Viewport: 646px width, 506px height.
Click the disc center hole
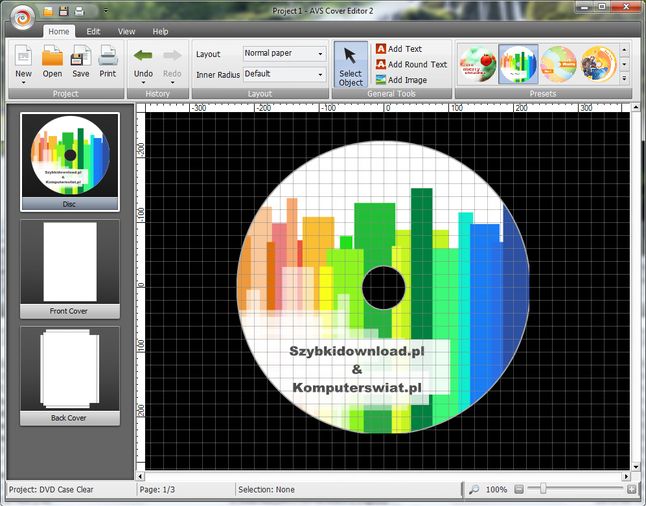(384, 288)
